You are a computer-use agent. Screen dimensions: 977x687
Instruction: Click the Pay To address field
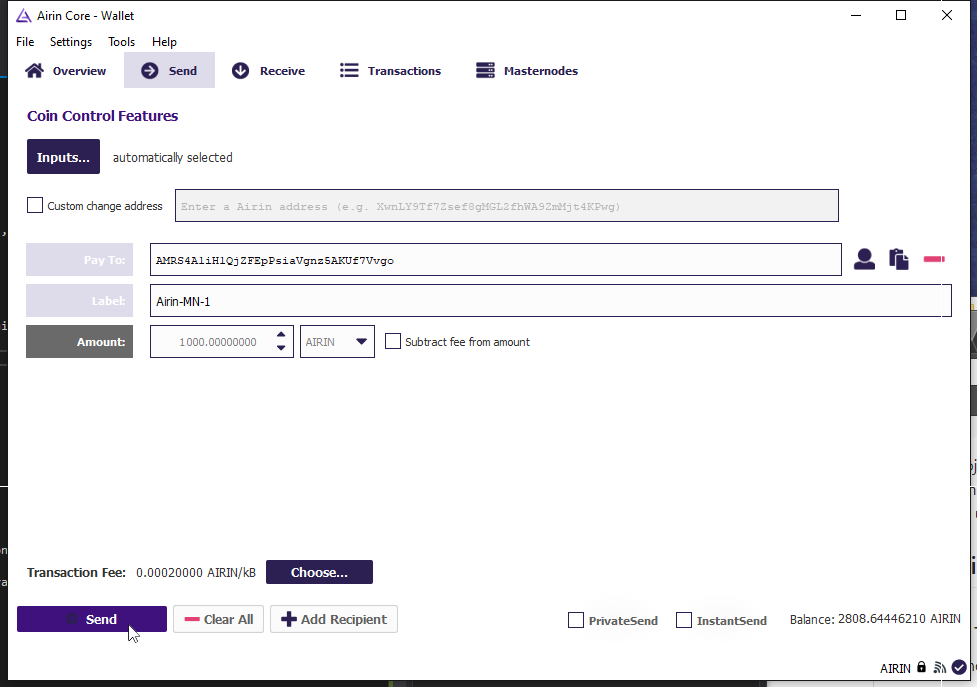click(x=495, y=260)
